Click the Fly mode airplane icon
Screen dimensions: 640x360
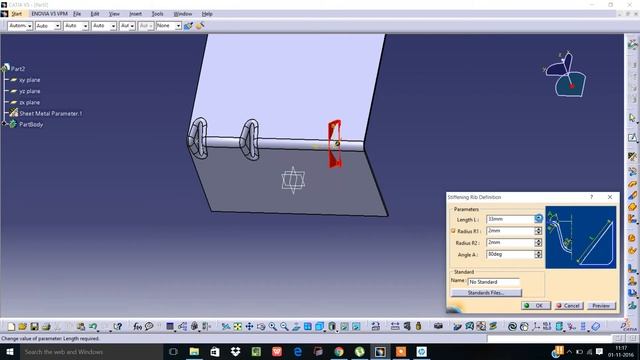point(226,327)
